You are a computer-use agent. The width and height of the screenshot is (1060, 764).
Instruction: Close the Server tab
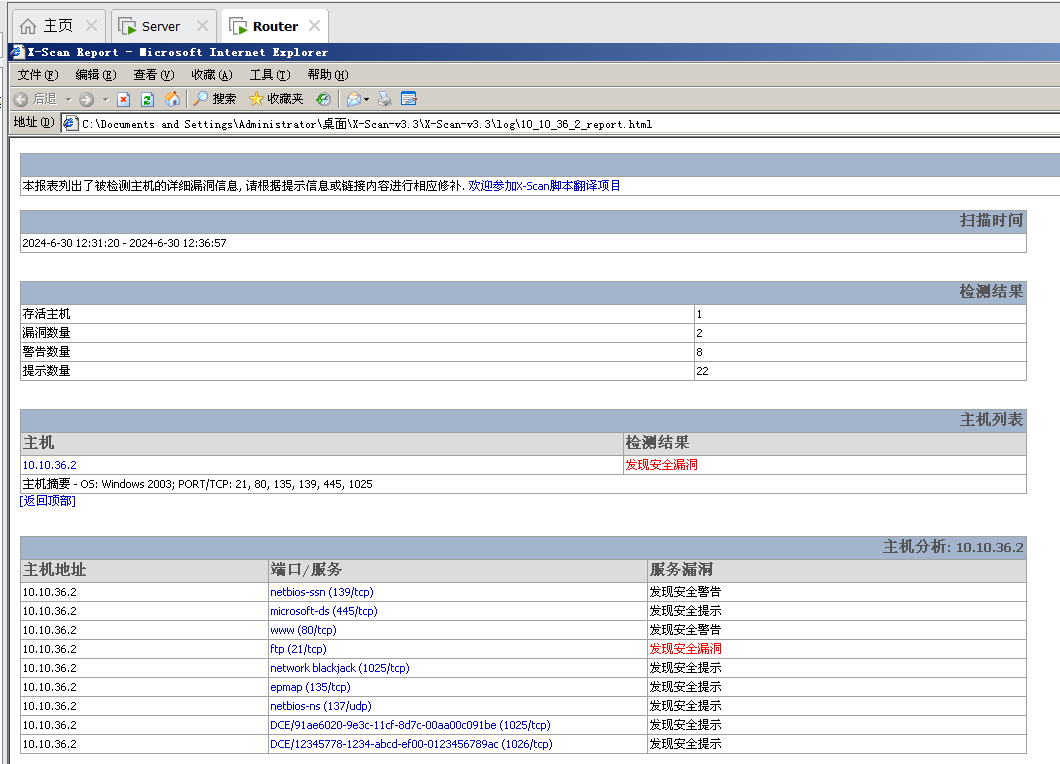202,26
